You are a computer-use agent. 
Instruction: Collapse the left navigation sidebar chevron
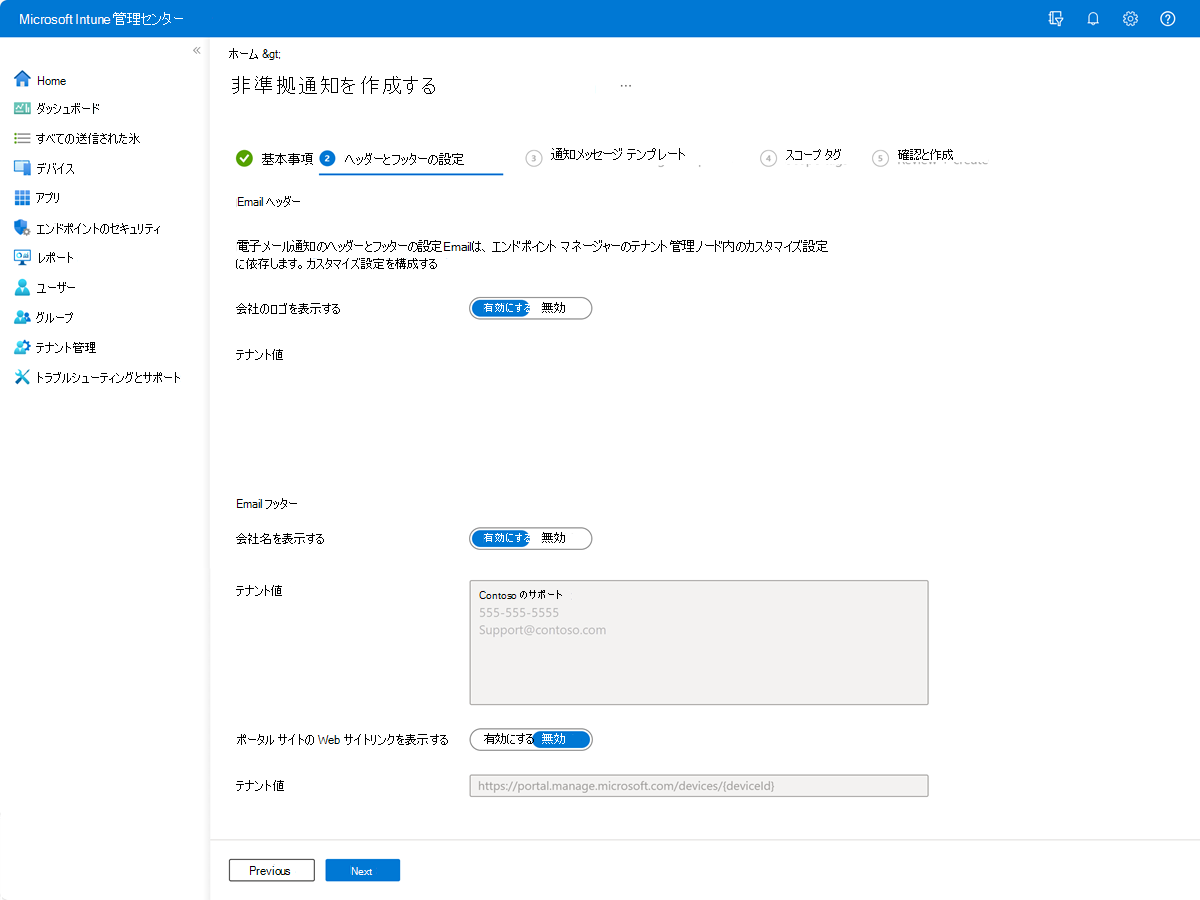tap(197, 50)
